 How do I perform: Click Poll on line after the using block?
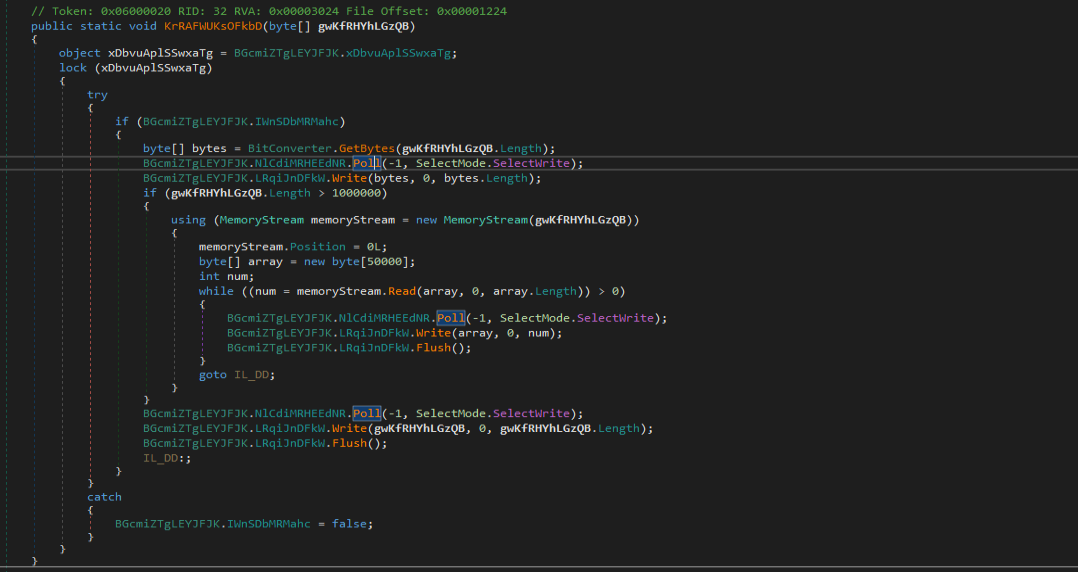point(366,414)
